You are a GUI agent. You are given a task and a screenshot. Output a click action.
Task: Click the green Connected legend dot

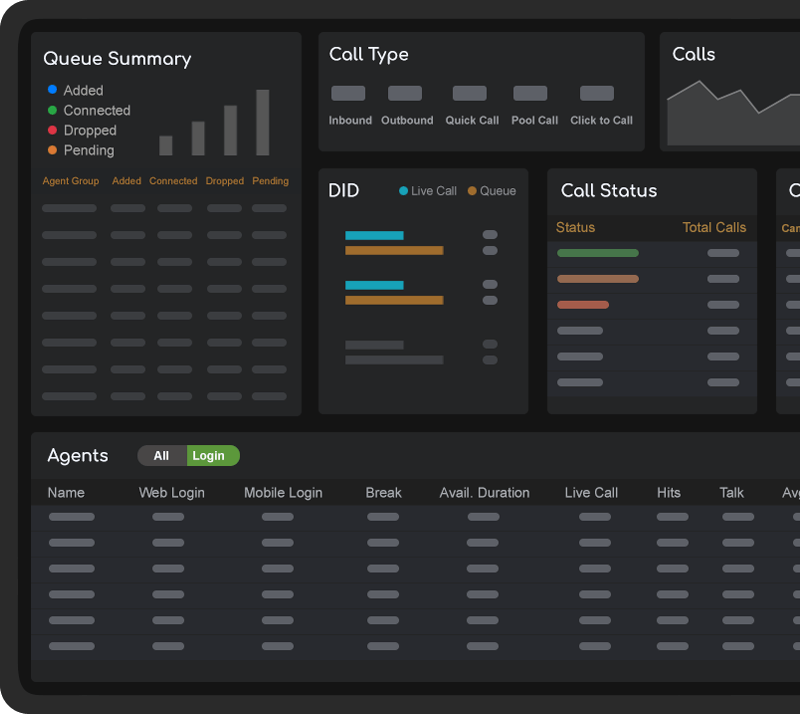tap(52, 110)
